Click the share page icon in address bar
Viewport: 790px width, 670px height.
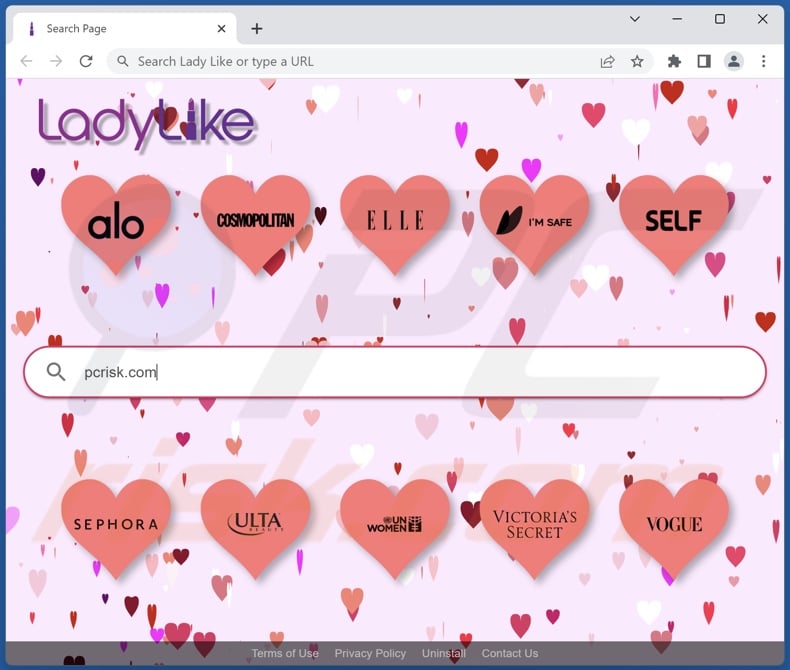coord(608,61)
